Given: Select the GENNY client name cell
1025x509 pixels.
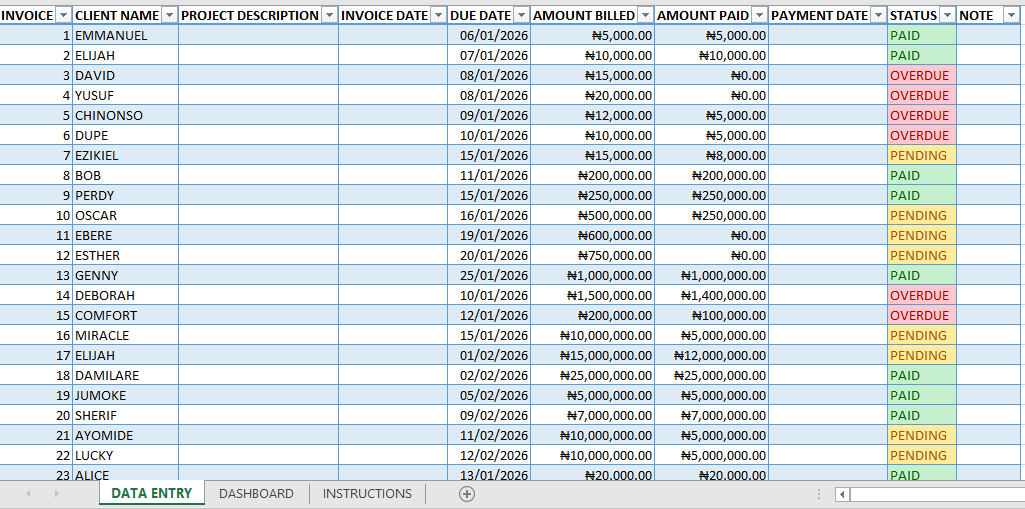Looking at the screenshot, I should coord(125,275).
